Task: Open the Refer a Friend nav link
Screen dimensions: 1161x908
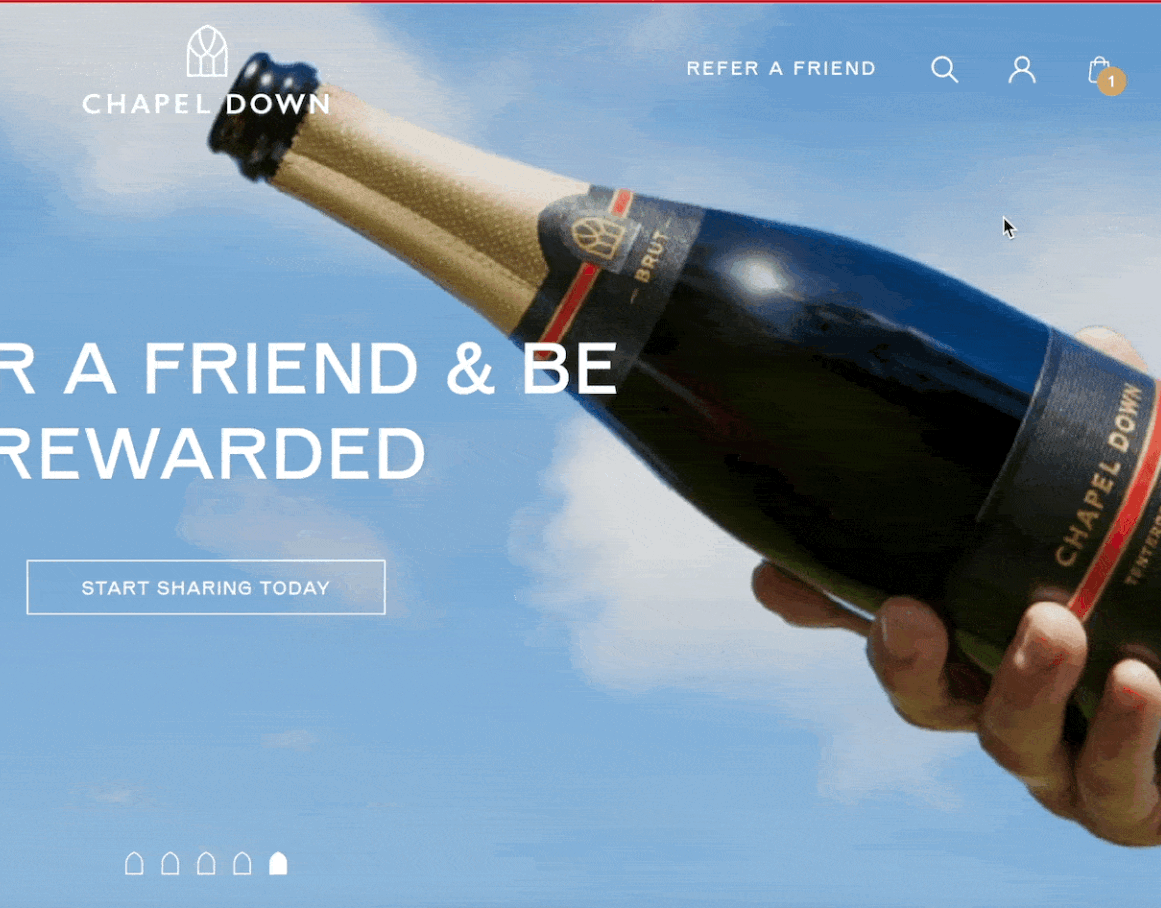Action: click(781, 68)
